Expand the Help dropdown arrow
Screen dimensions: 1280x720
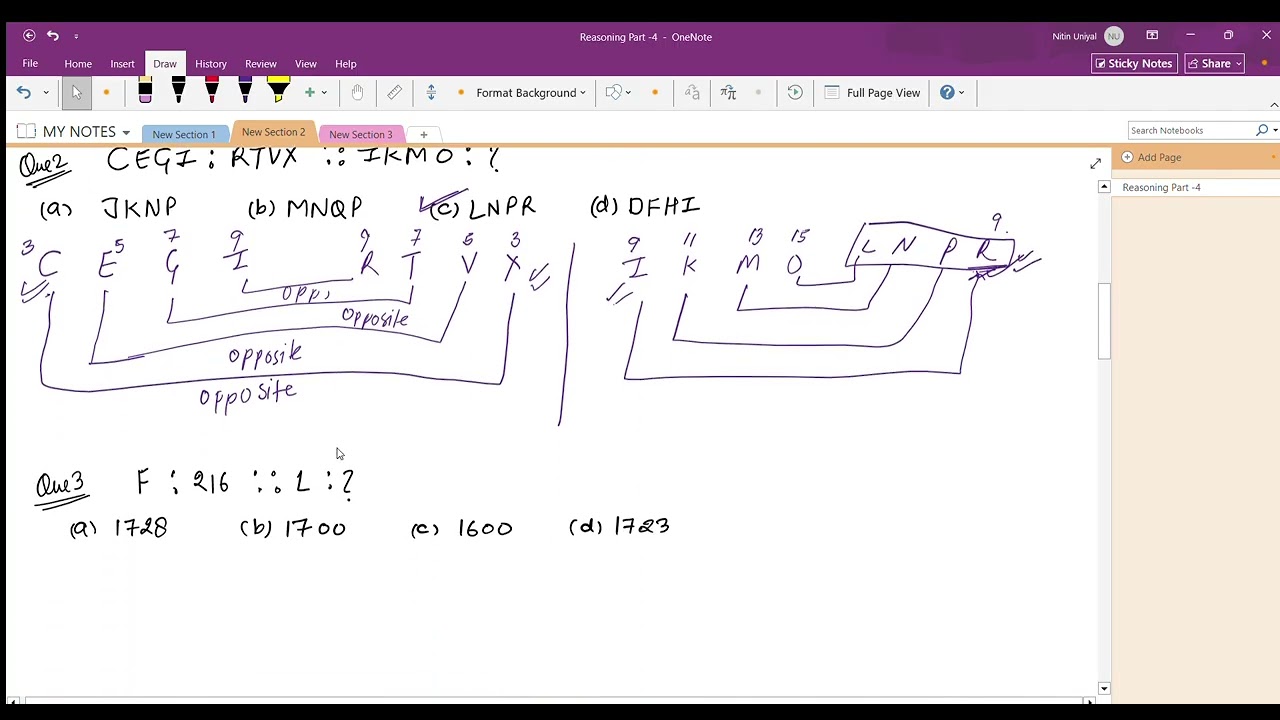point(962,93)
